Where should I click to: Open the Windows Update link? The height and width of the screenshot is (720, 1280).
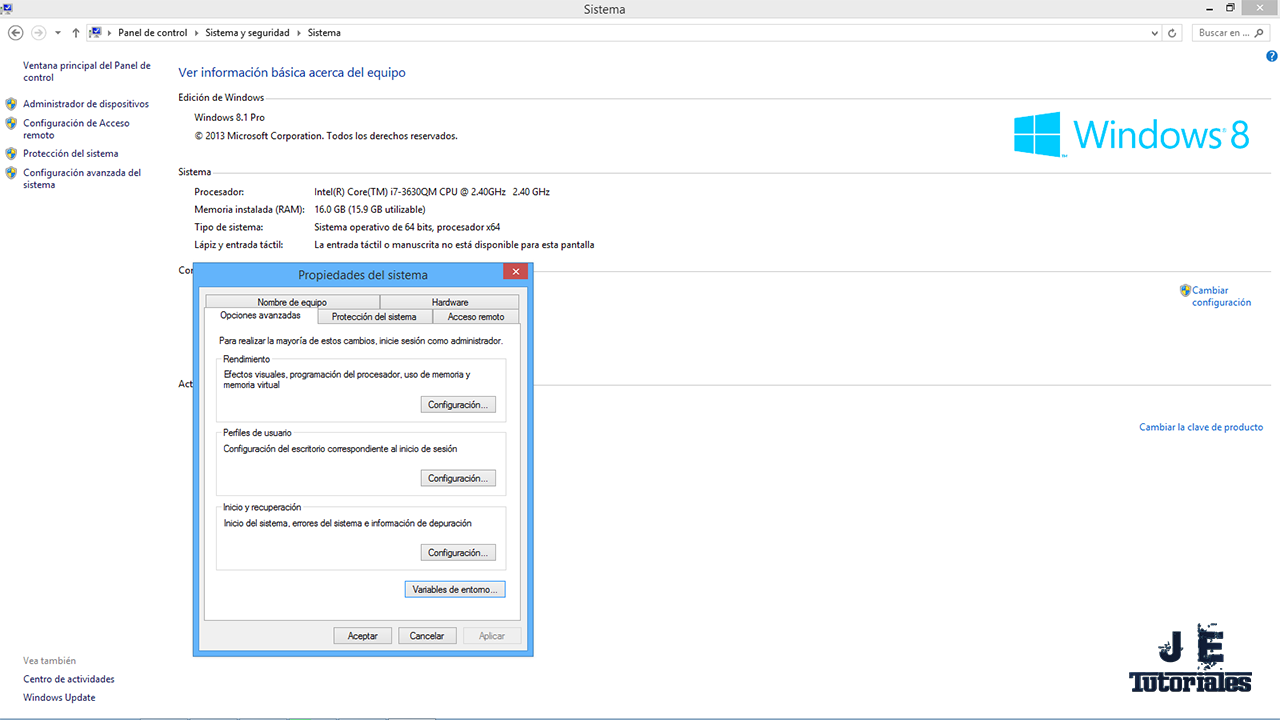59,698
